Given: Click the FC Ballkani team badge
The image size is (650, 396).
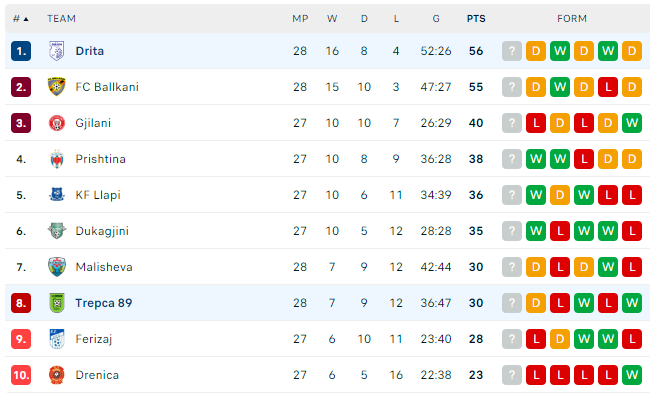Looking at the screenshot, I should pyautogui.click(x=57, y=87).
